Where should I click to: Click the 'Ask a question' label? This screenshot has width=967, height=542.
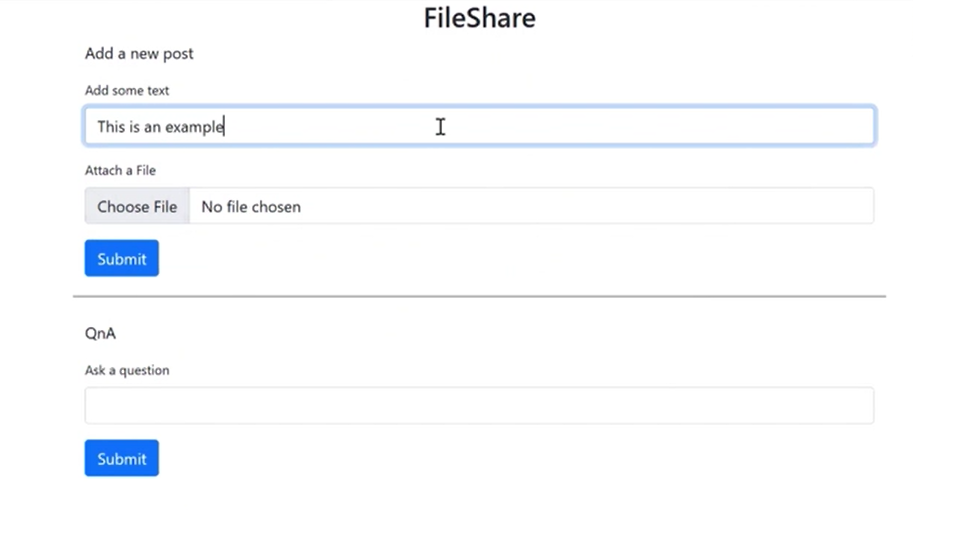pyautogui.click(x=127, y=371)
